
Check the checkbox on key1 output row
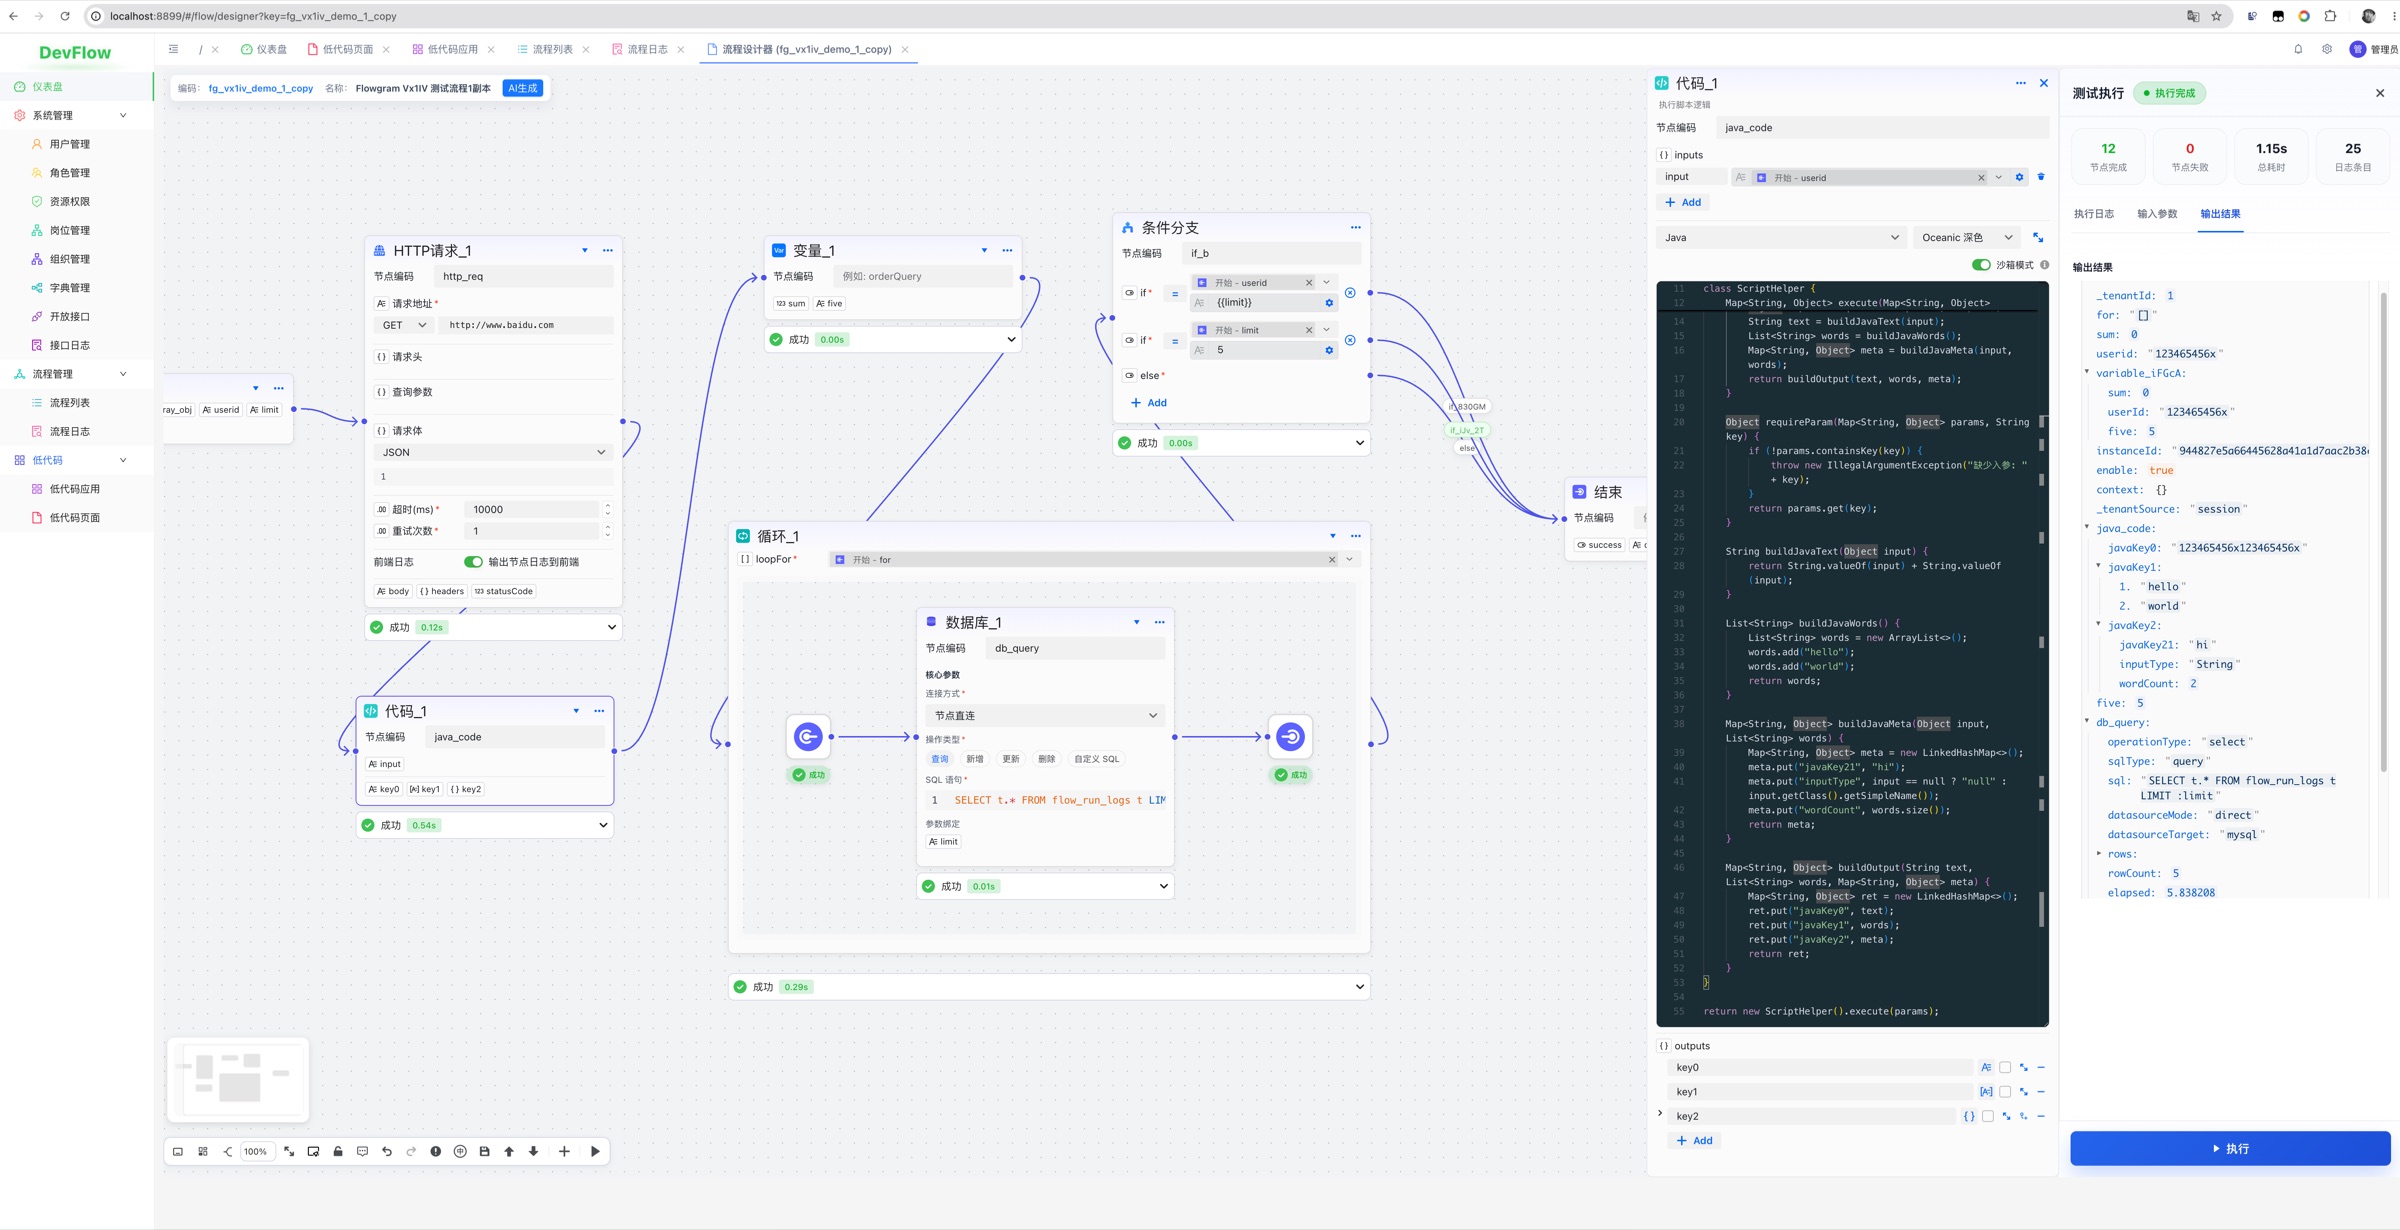[x=2005, y=1092]
